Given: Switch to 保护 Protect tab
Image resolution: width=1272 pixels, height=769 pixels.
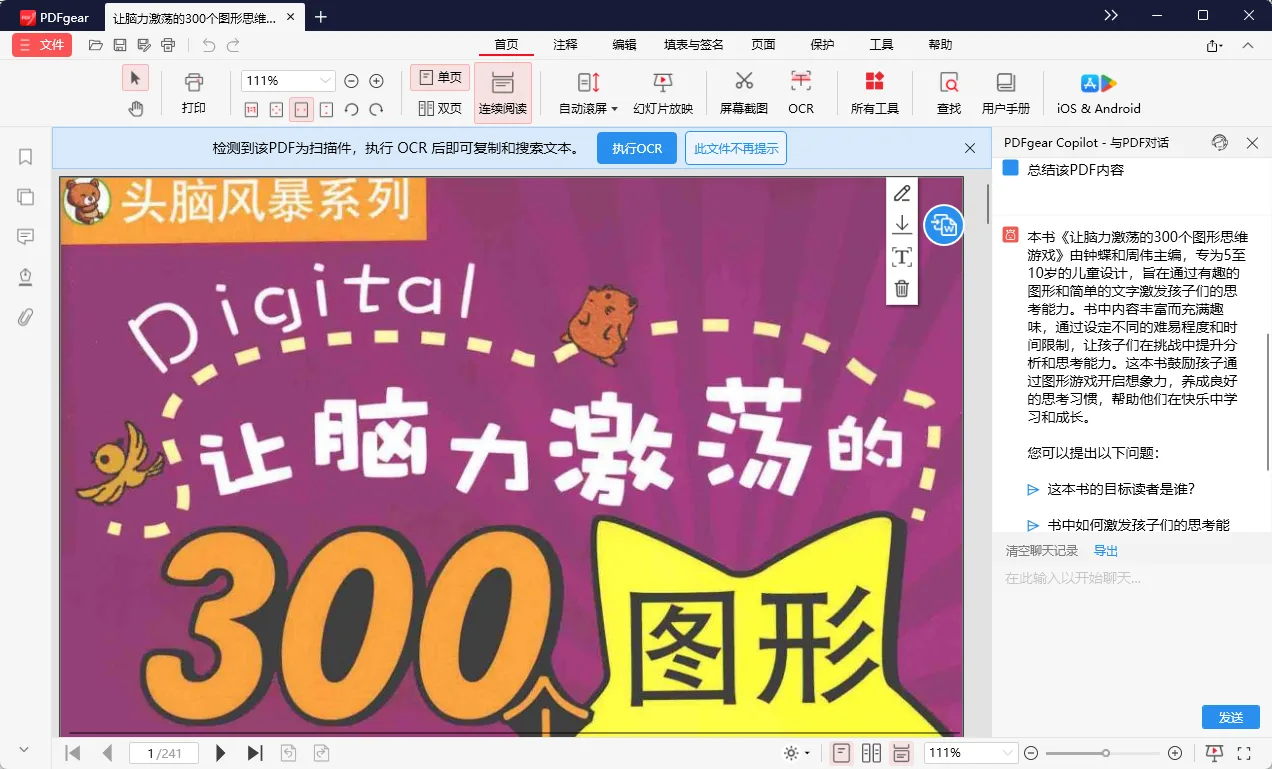Looking at the screenshot, I should click(822, 45).
